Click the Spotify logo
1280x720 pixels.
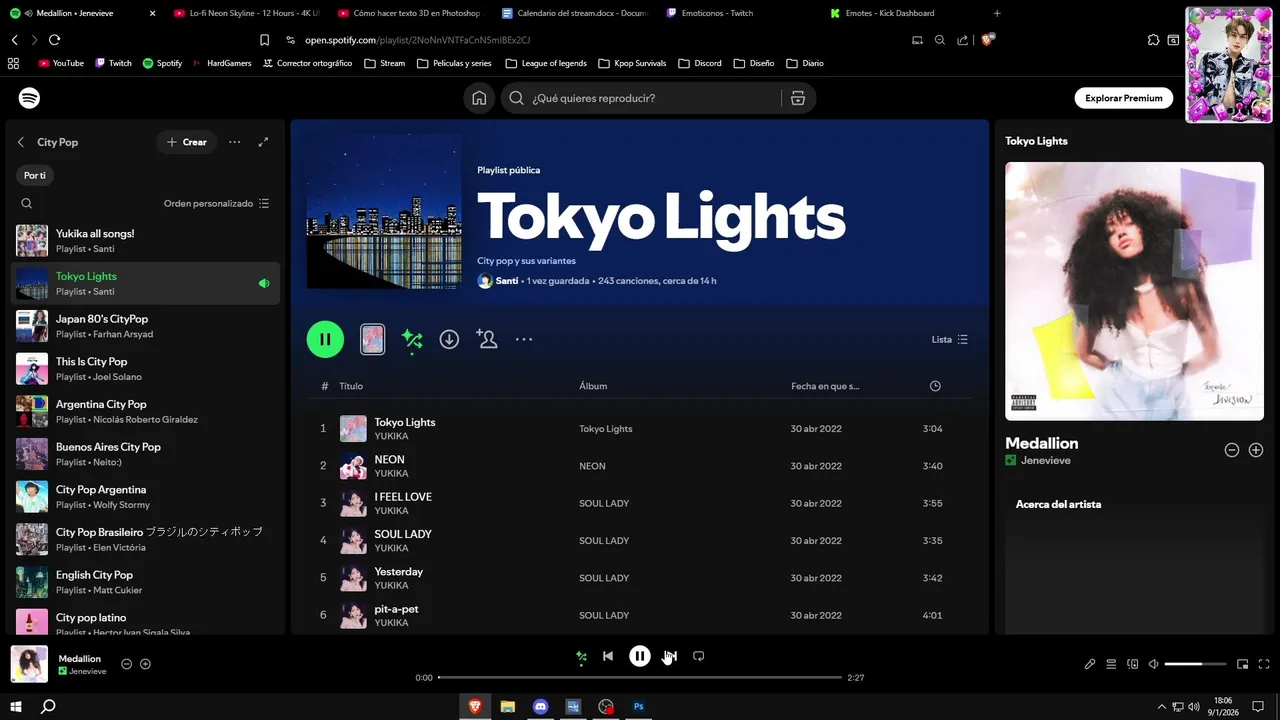coord(29,98)
